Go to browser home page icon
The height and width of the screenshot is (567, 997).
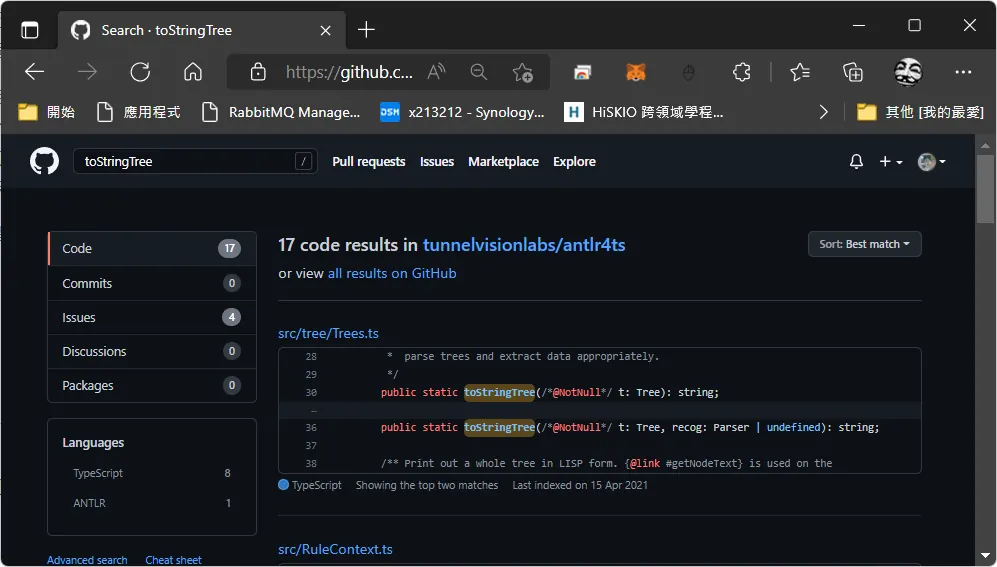193,72
